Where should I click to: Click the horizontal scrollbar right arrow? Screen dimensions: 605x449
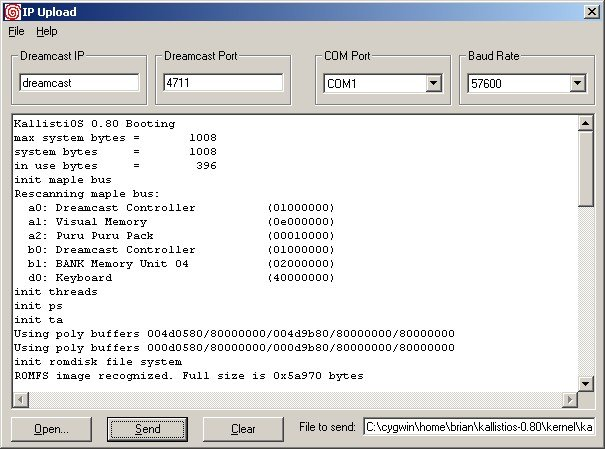pyautogui.click(x=570, y=400)
